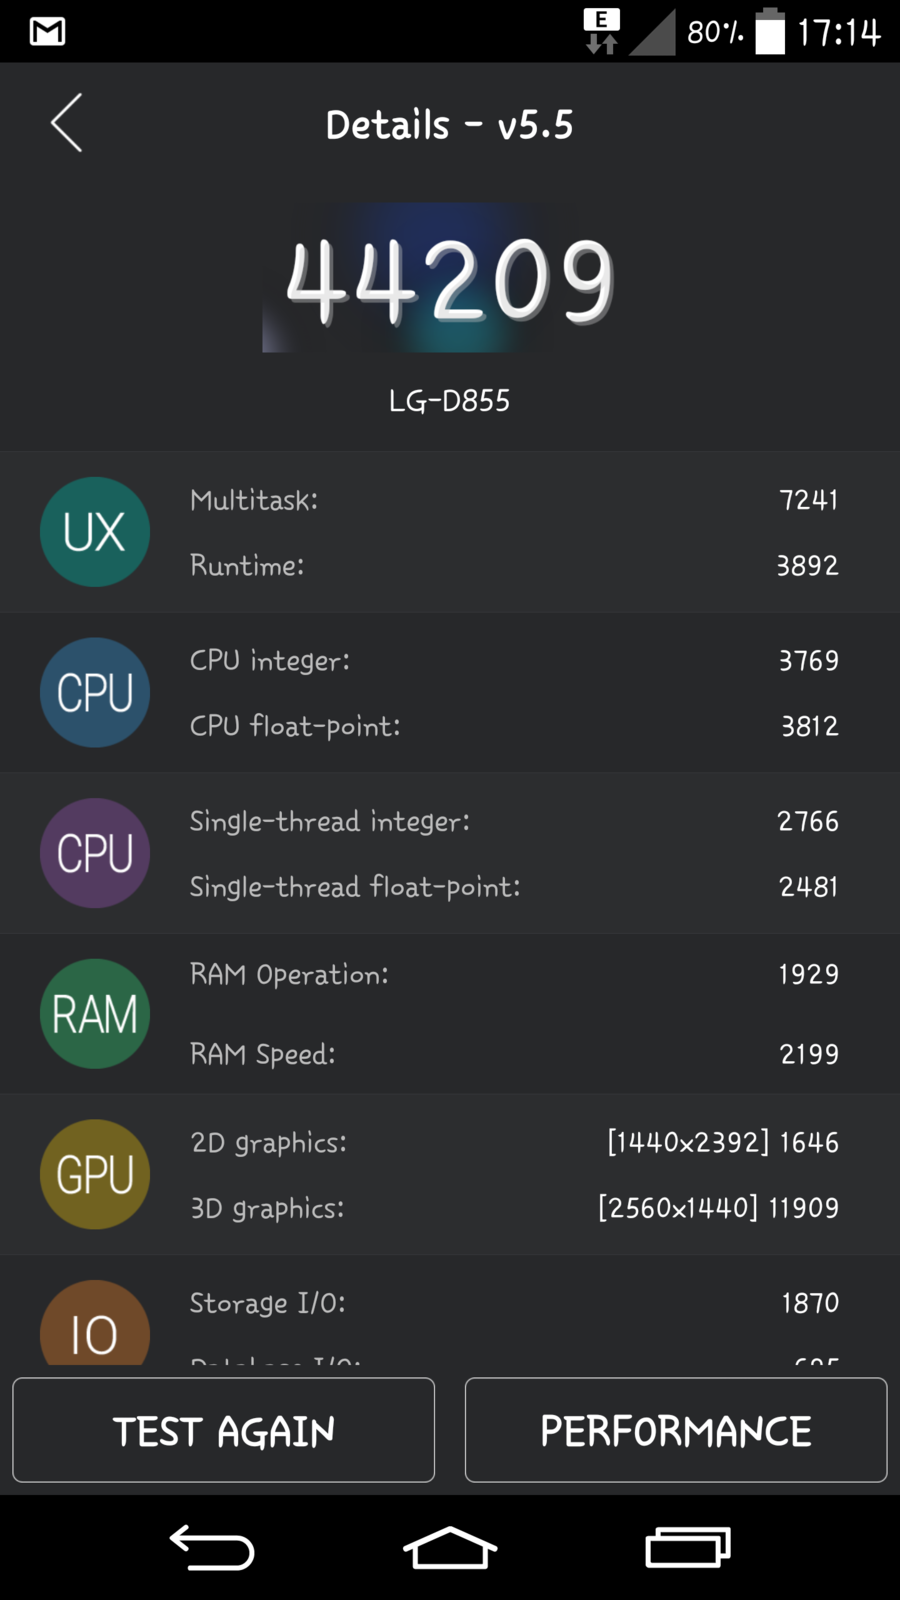Open the recent apps overview button
The height and width of the screenshot is (1600, 900).
tap(688, 1547)
